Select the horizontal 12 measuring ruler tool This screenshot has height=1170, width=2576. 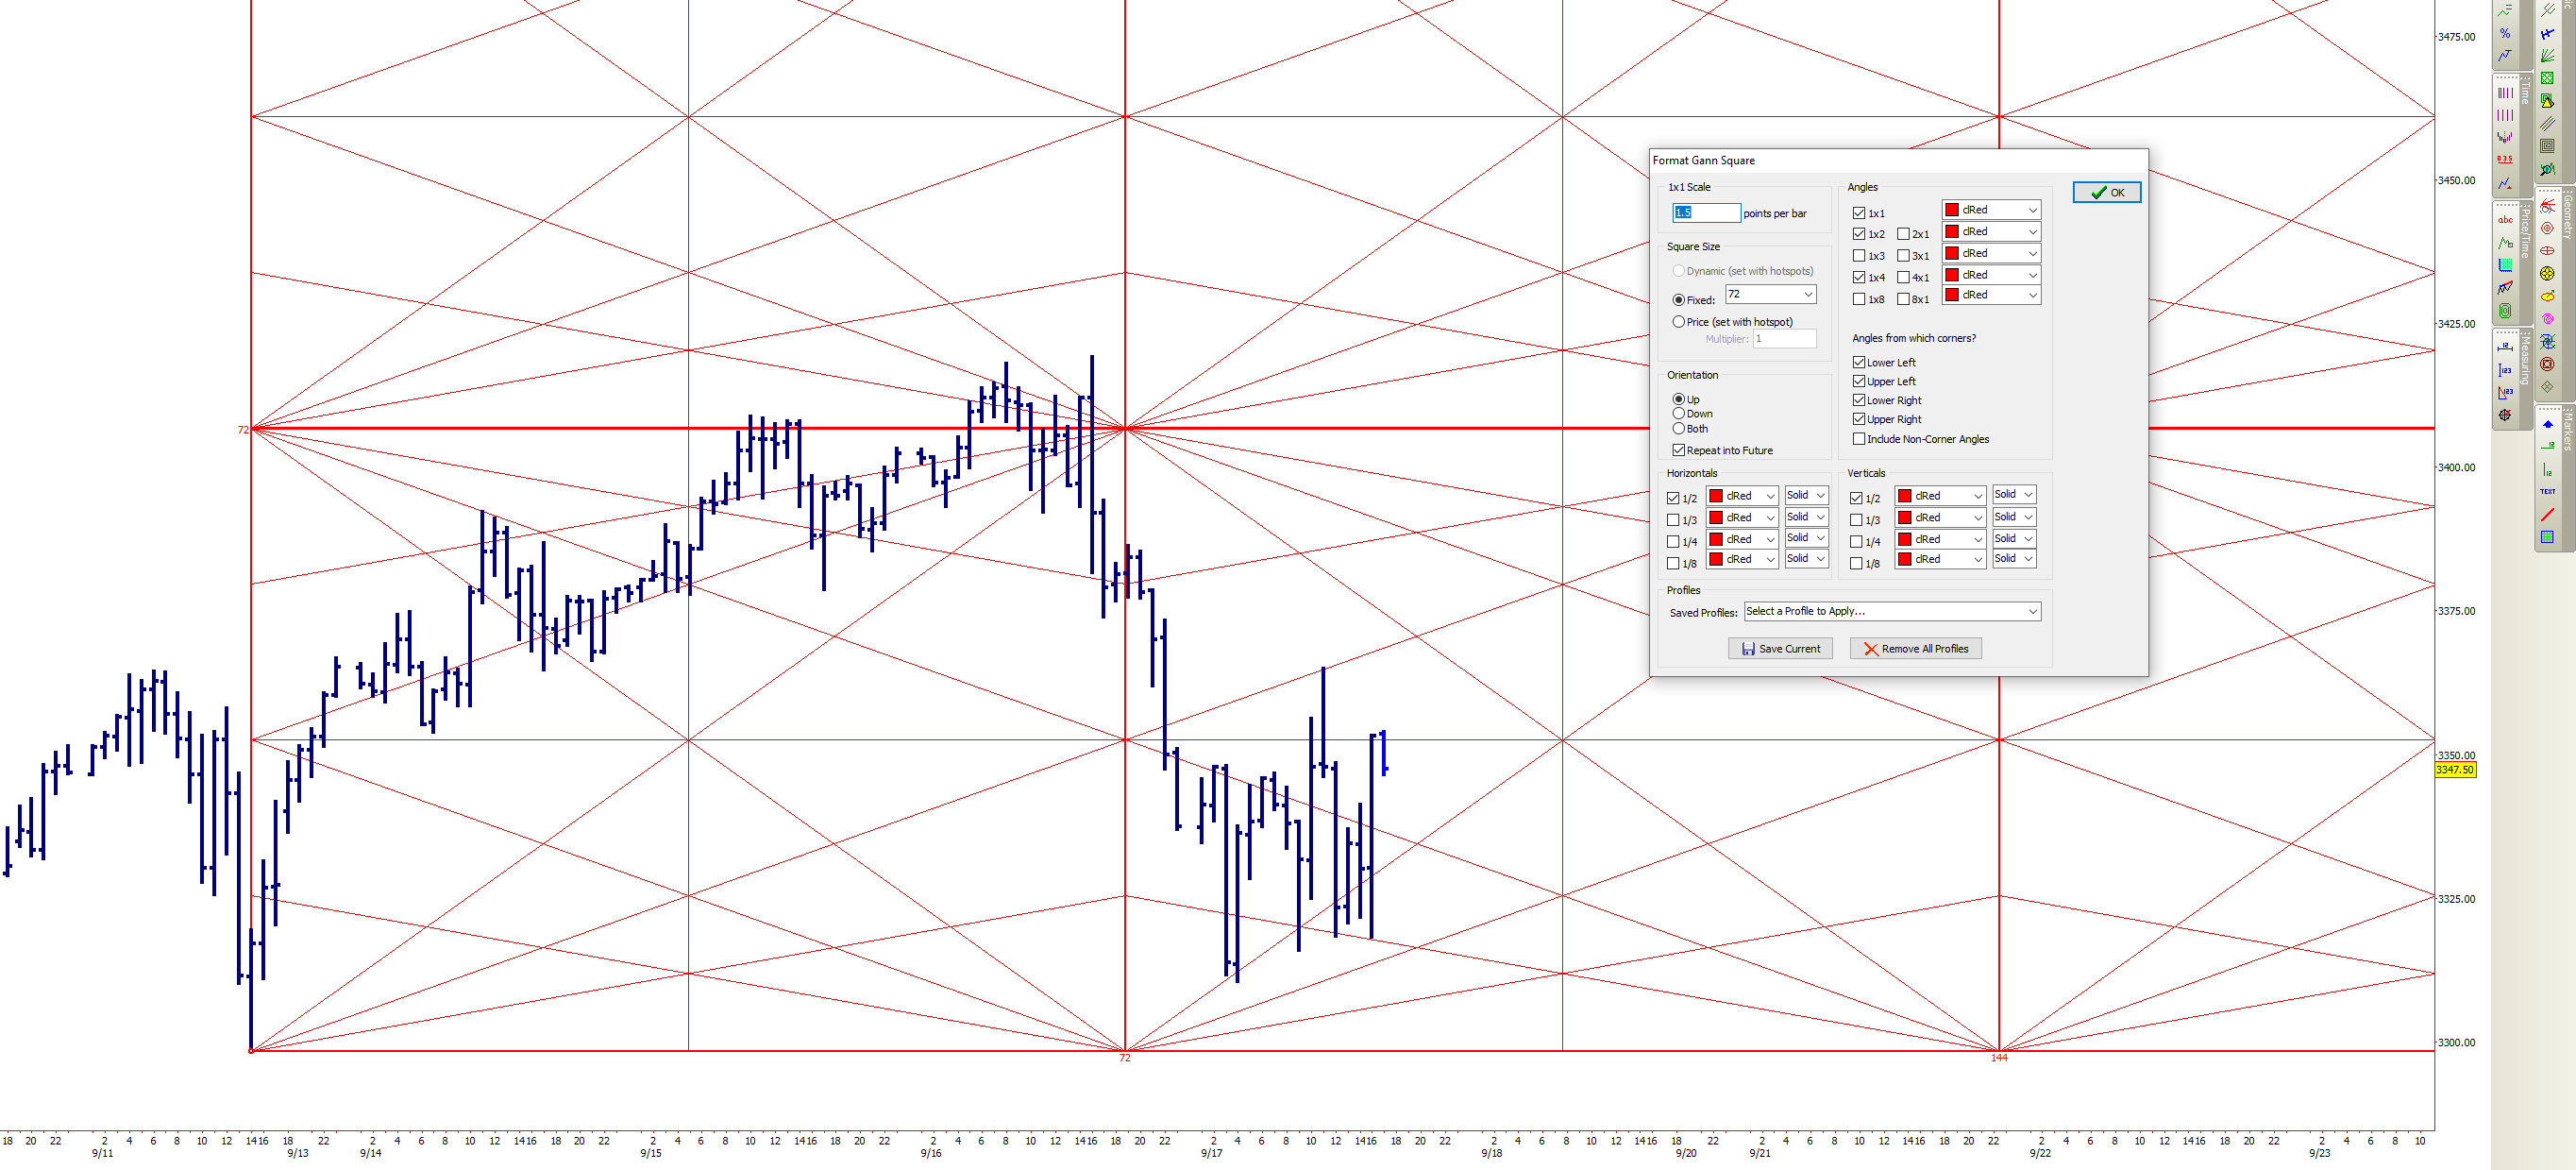click(2506, 348)
